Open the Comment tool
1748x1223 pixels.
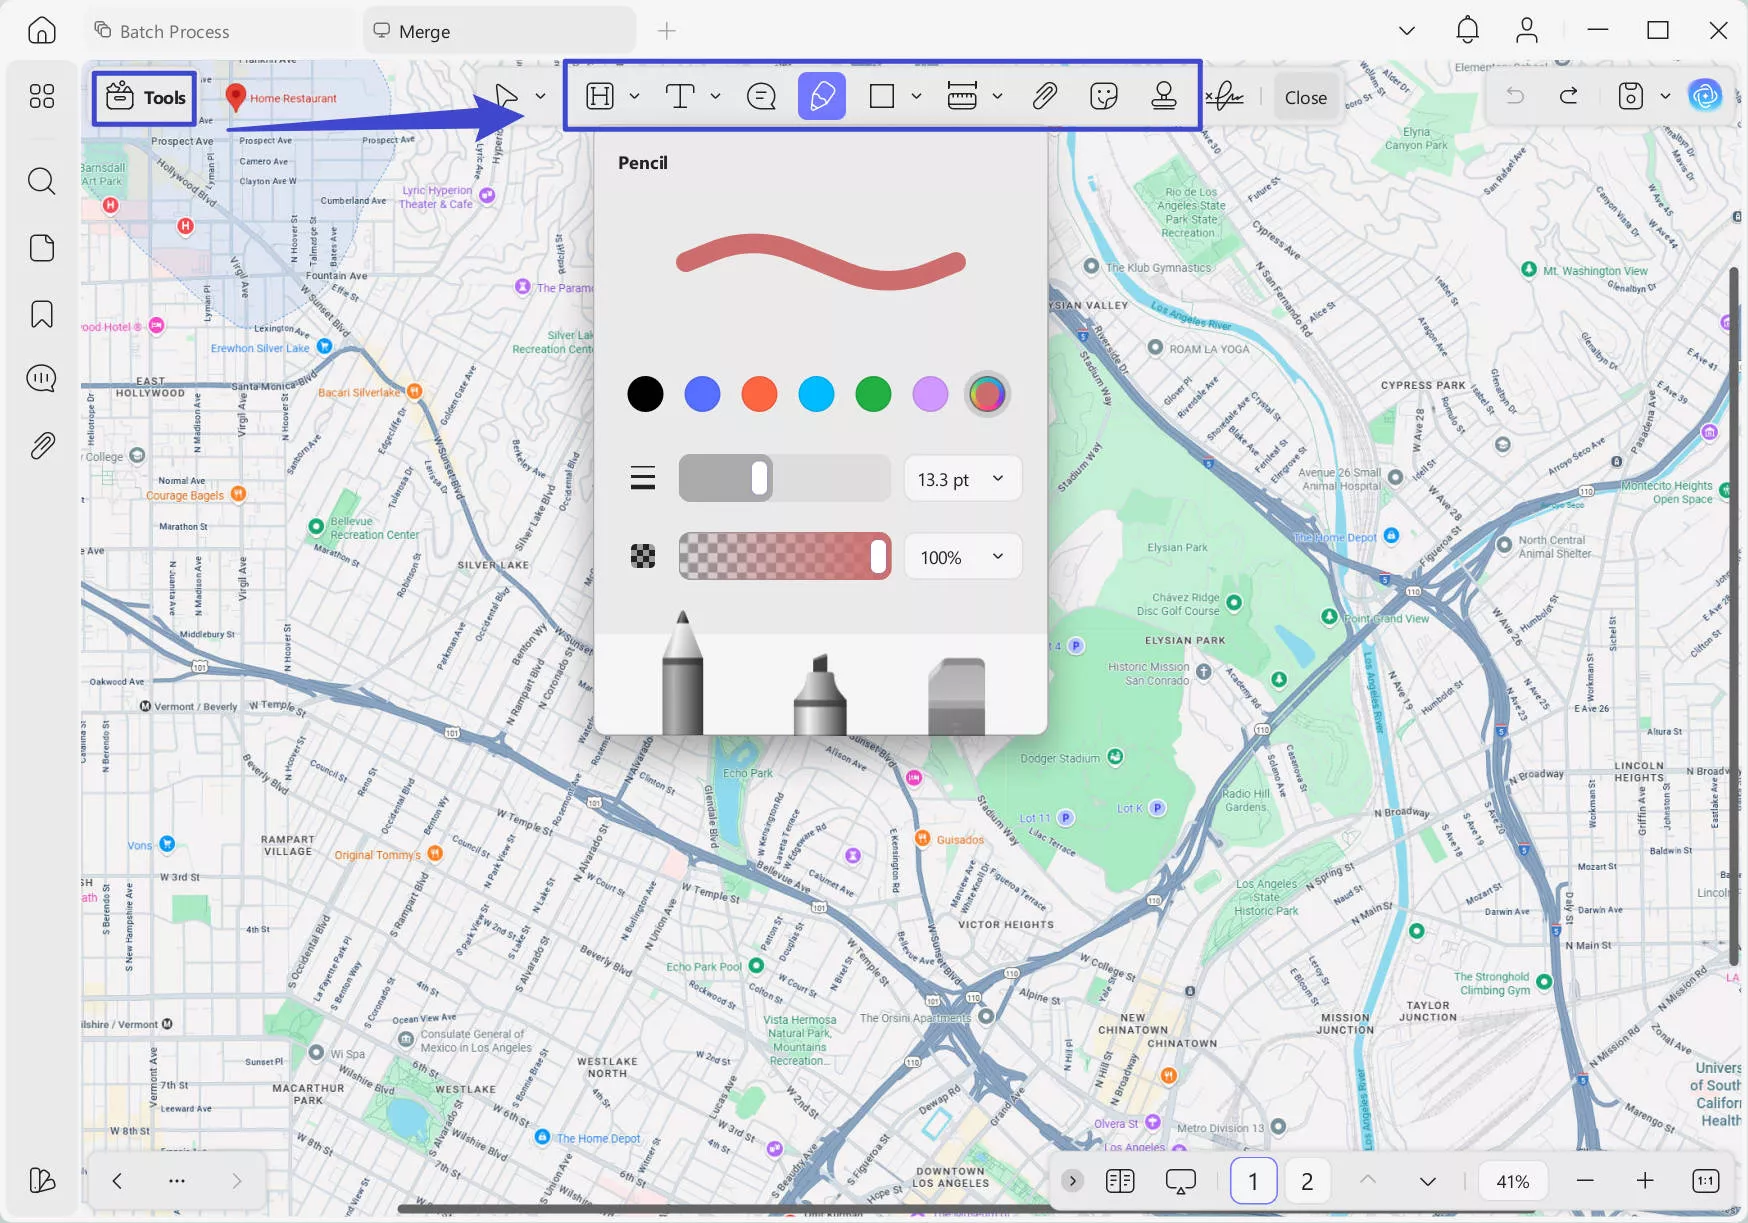(761, 96)
